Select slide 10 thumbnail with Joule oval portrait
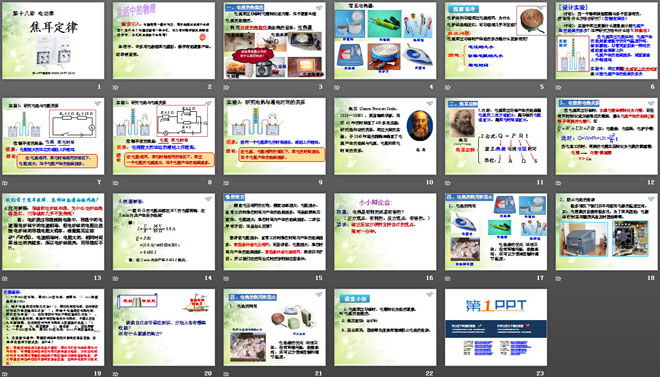 pyautogui.click(x=385, y=136)
